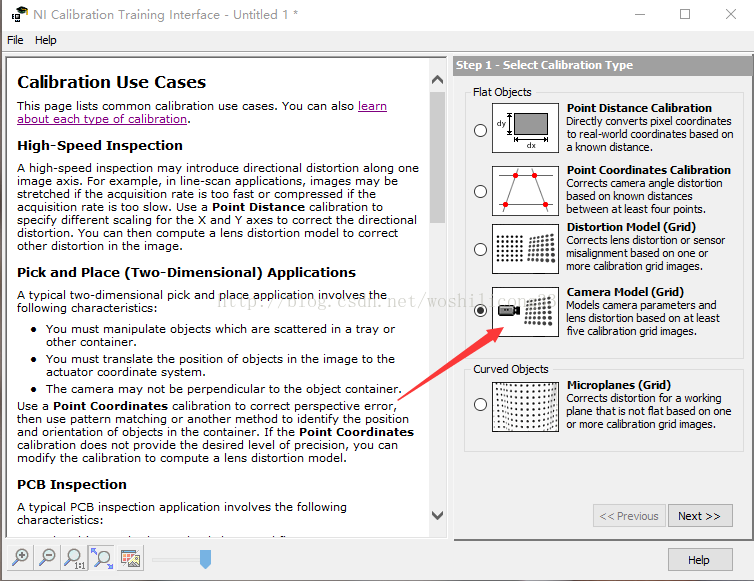The height and width of the screenshot is (581, 754).
Task: Maximize the NI Calibration Training Interface window
Action: click(685, 14)
